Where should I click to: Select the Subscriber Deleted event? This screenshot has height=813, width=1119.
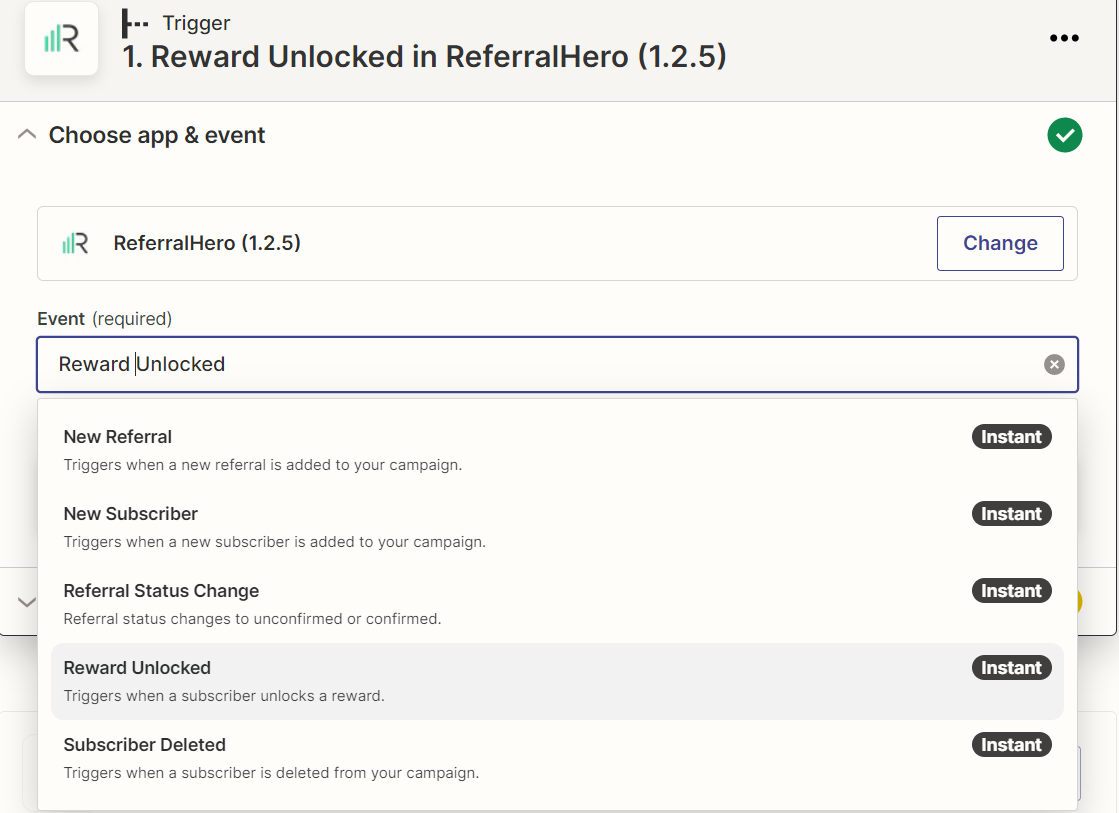pyautogui.click(x=145, y=745)
